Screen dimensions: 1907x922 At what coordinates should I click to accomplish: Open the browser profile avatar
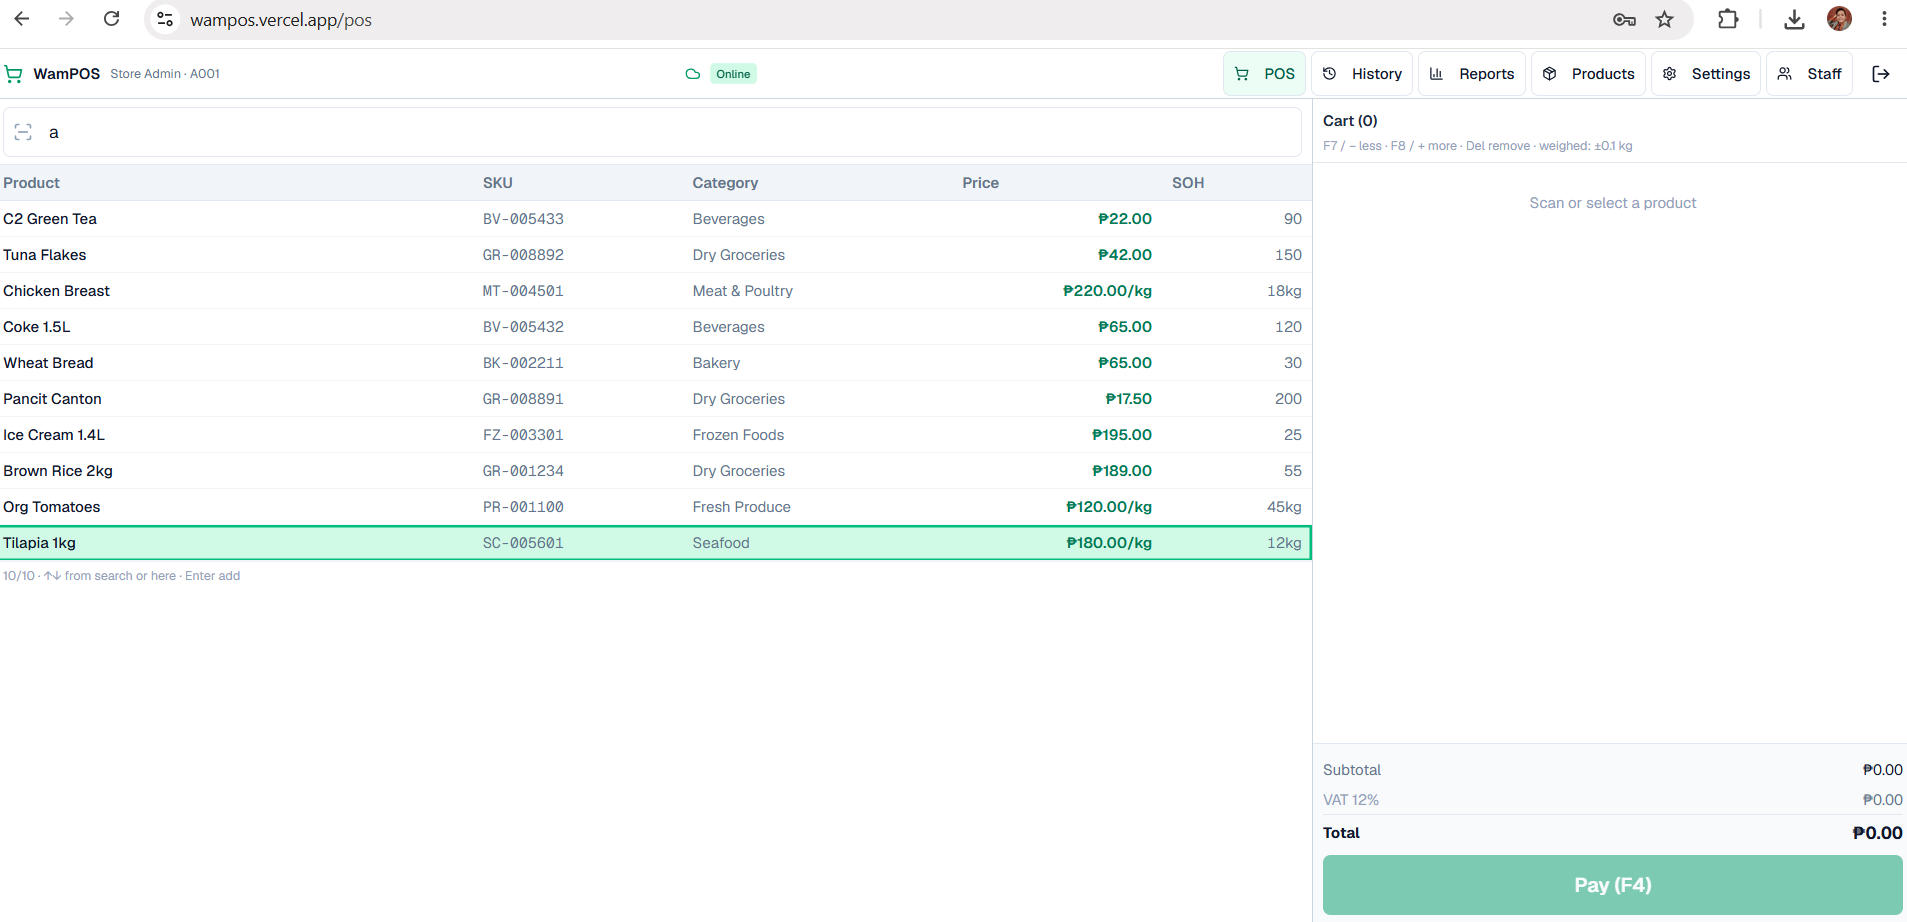[1839, 19]
